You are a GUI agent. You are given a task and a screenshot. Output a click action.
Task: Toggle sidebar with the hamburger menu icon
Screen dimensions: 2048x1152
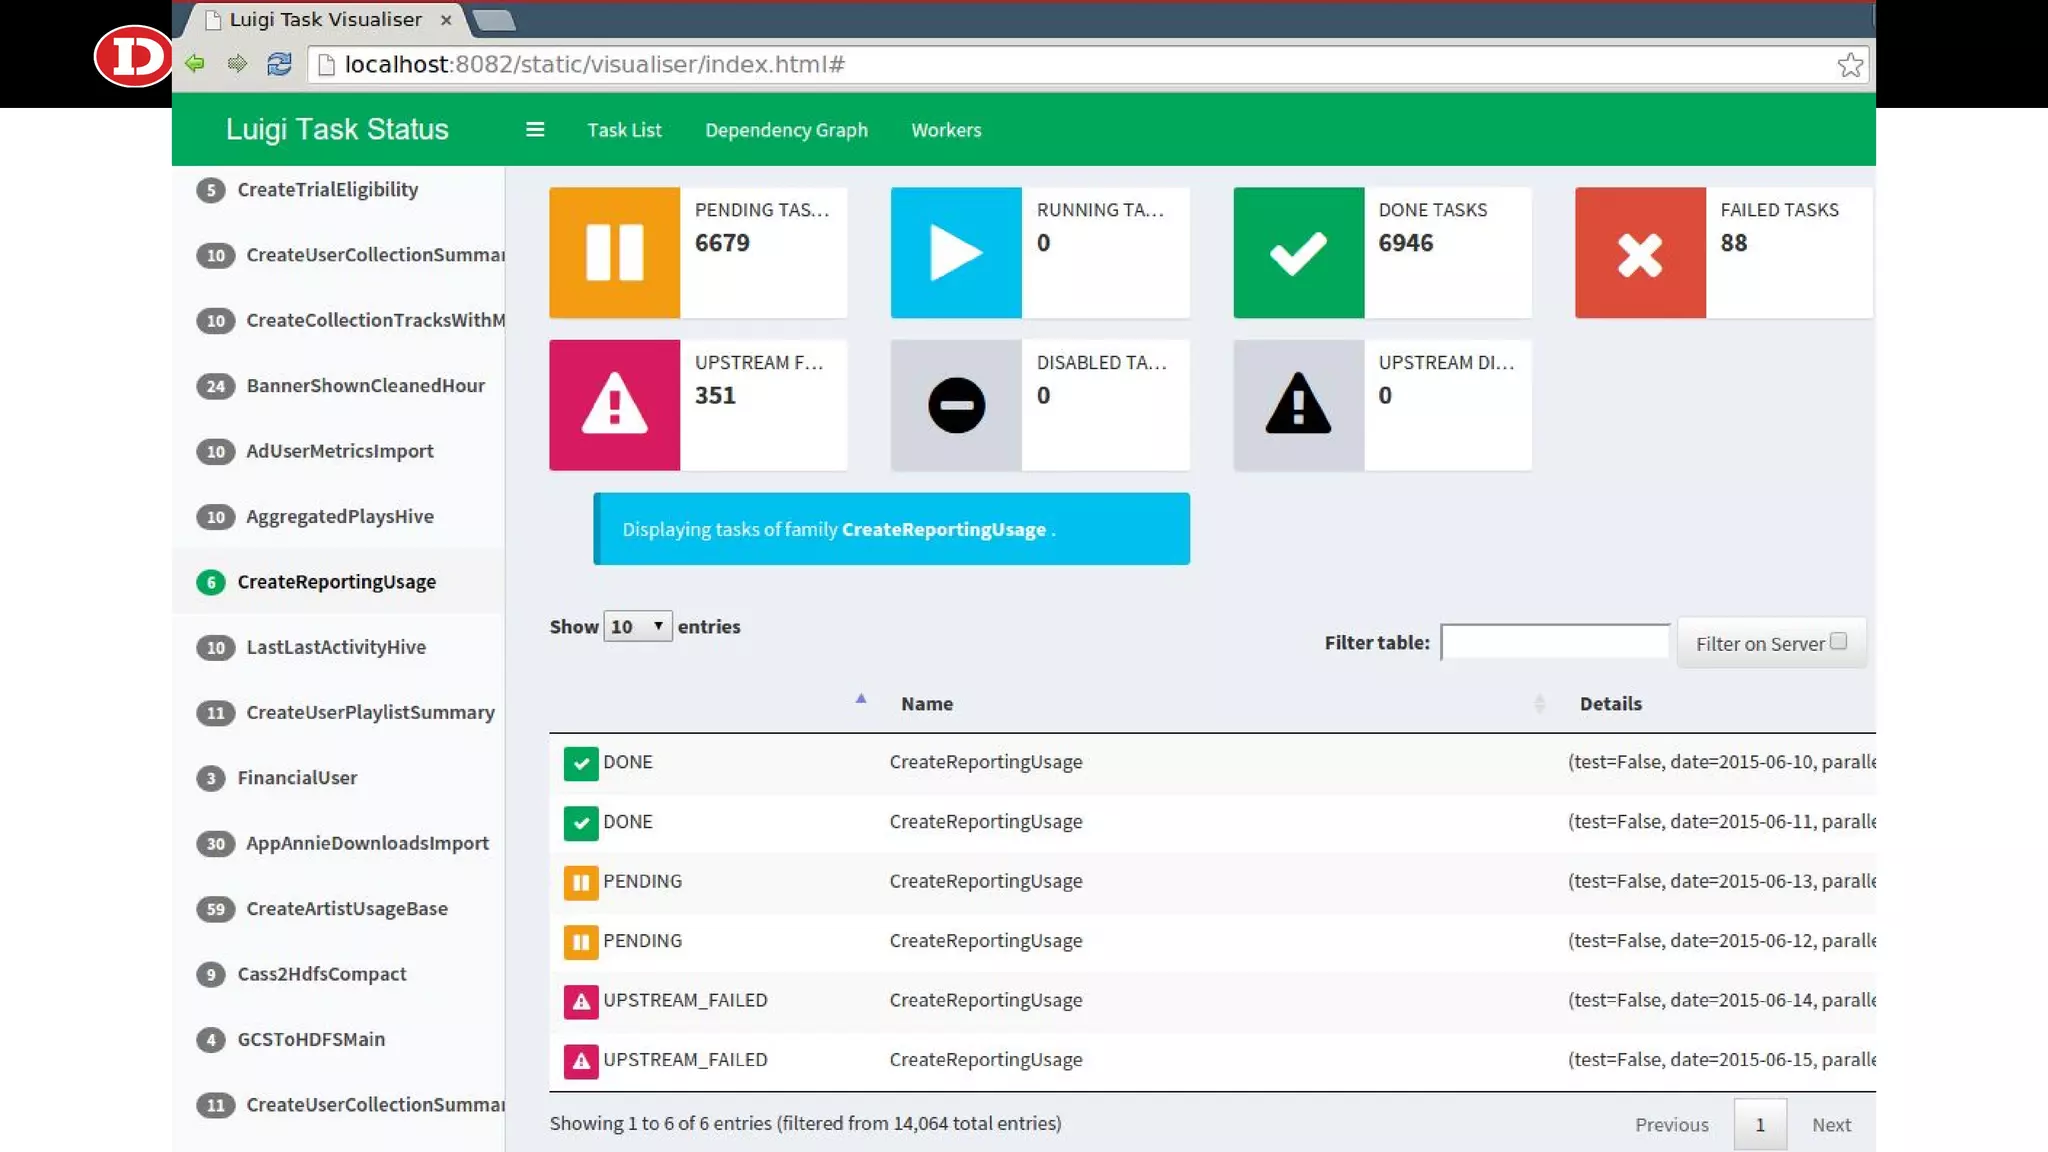[x=535, y=130]
